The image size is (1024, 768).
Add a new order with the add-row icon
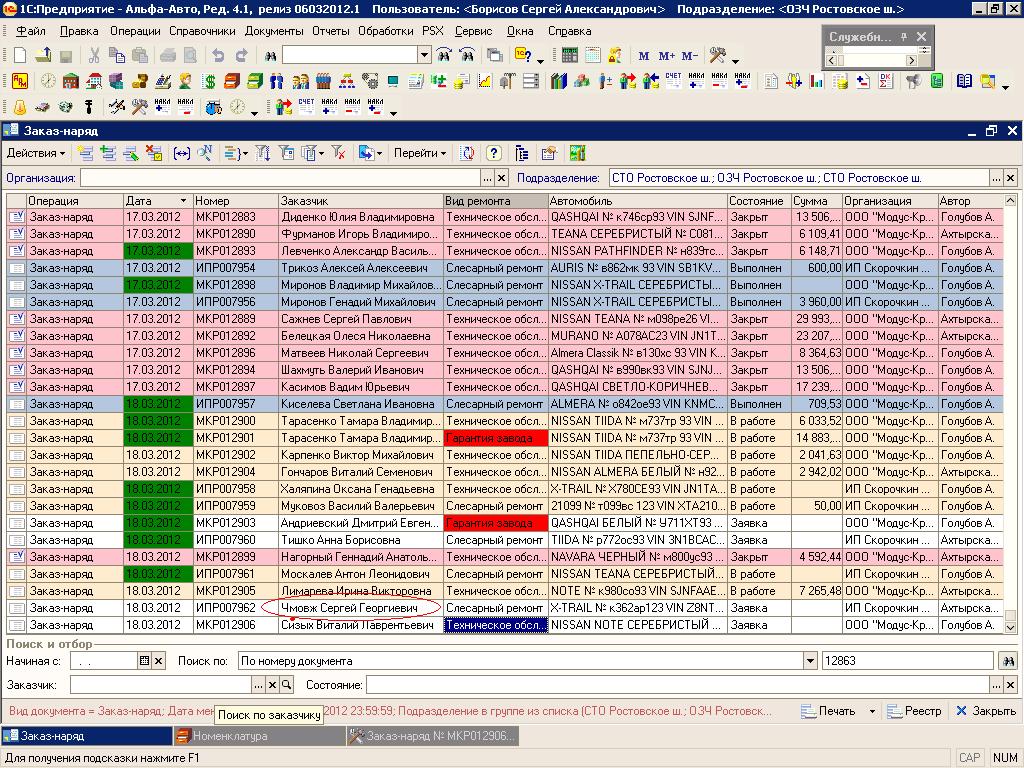[85, 153]
